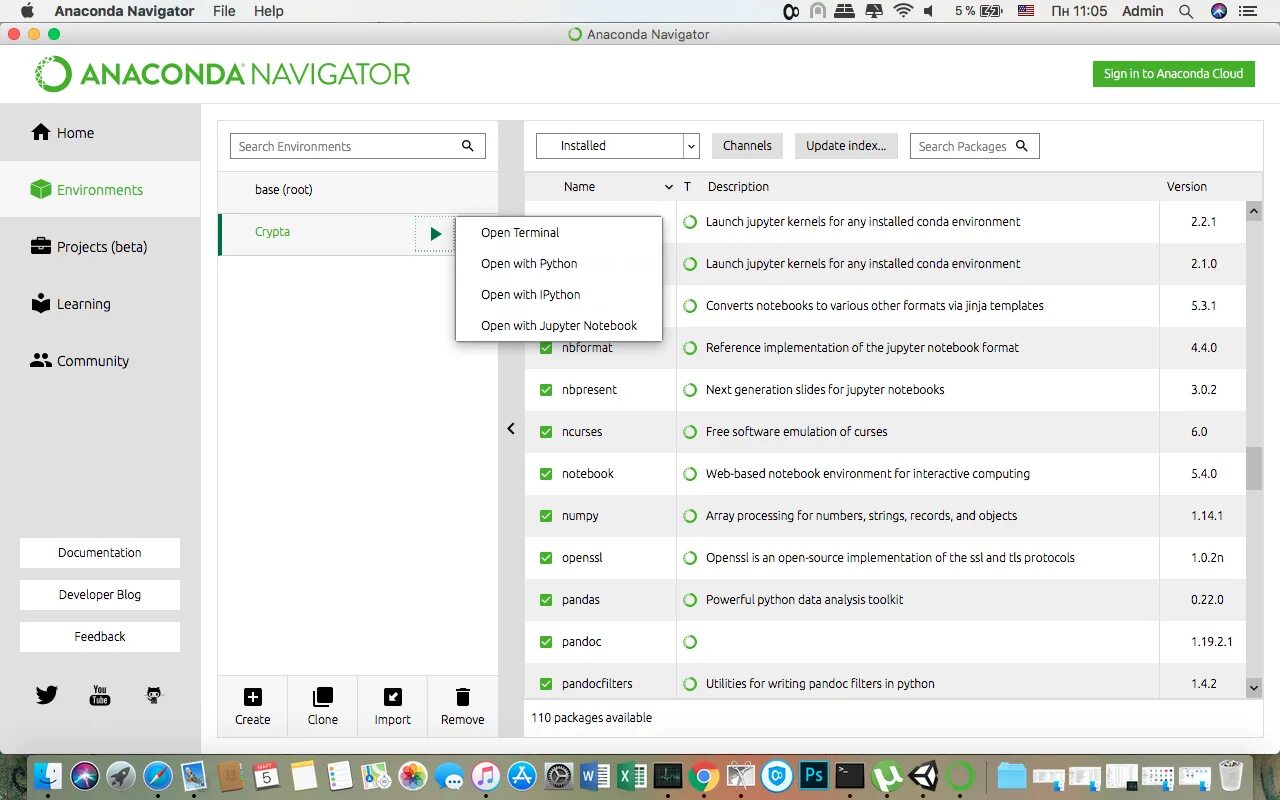Open the Anaconda YouTube link
Image resolution: width=1280 pixels, height=800 pixels.
pyautogui.click(x=100, y=695)
